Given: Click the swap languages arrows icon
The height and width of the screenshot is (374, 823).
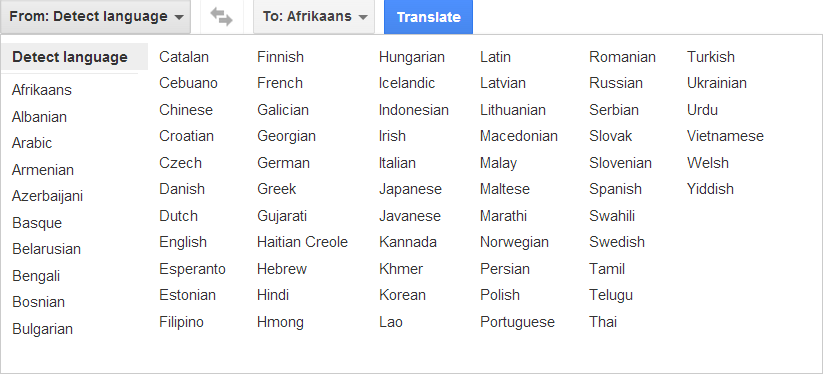Looking at the screenshot, I should tap(221, 17).
